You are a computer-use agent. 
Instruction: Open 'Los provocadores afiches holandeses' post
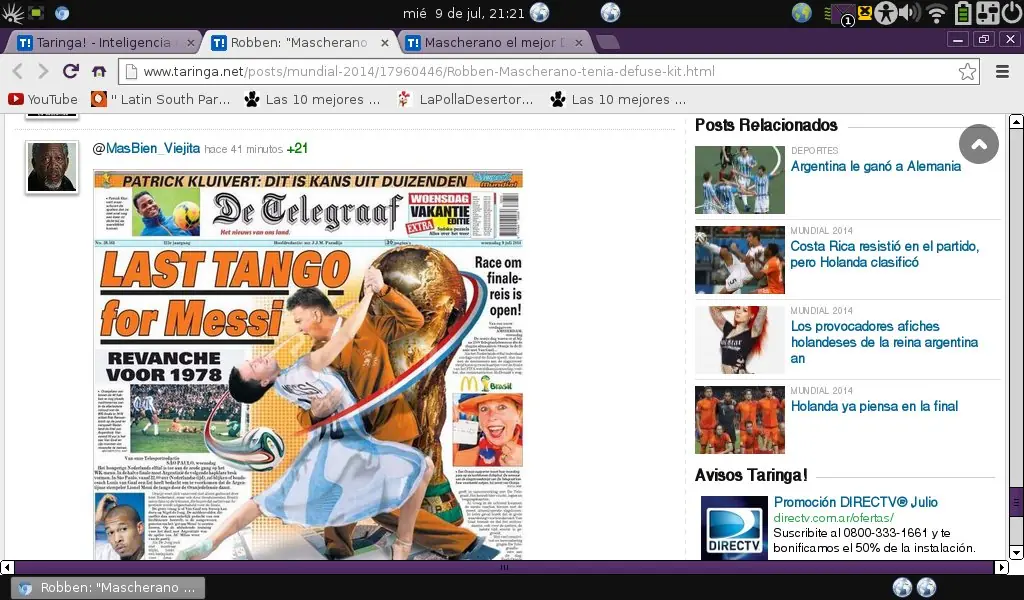(x=884, y=342)
